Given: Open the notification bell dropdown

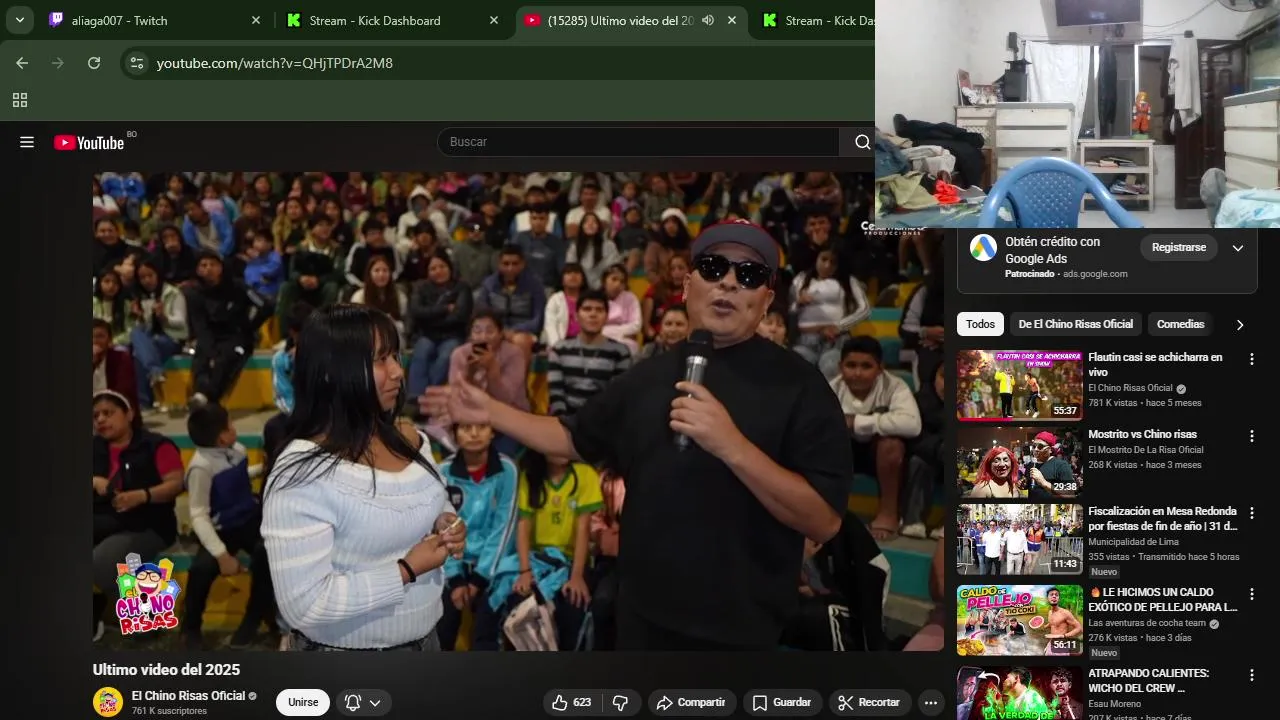Looking at the screenshot, I should (363, 702).
